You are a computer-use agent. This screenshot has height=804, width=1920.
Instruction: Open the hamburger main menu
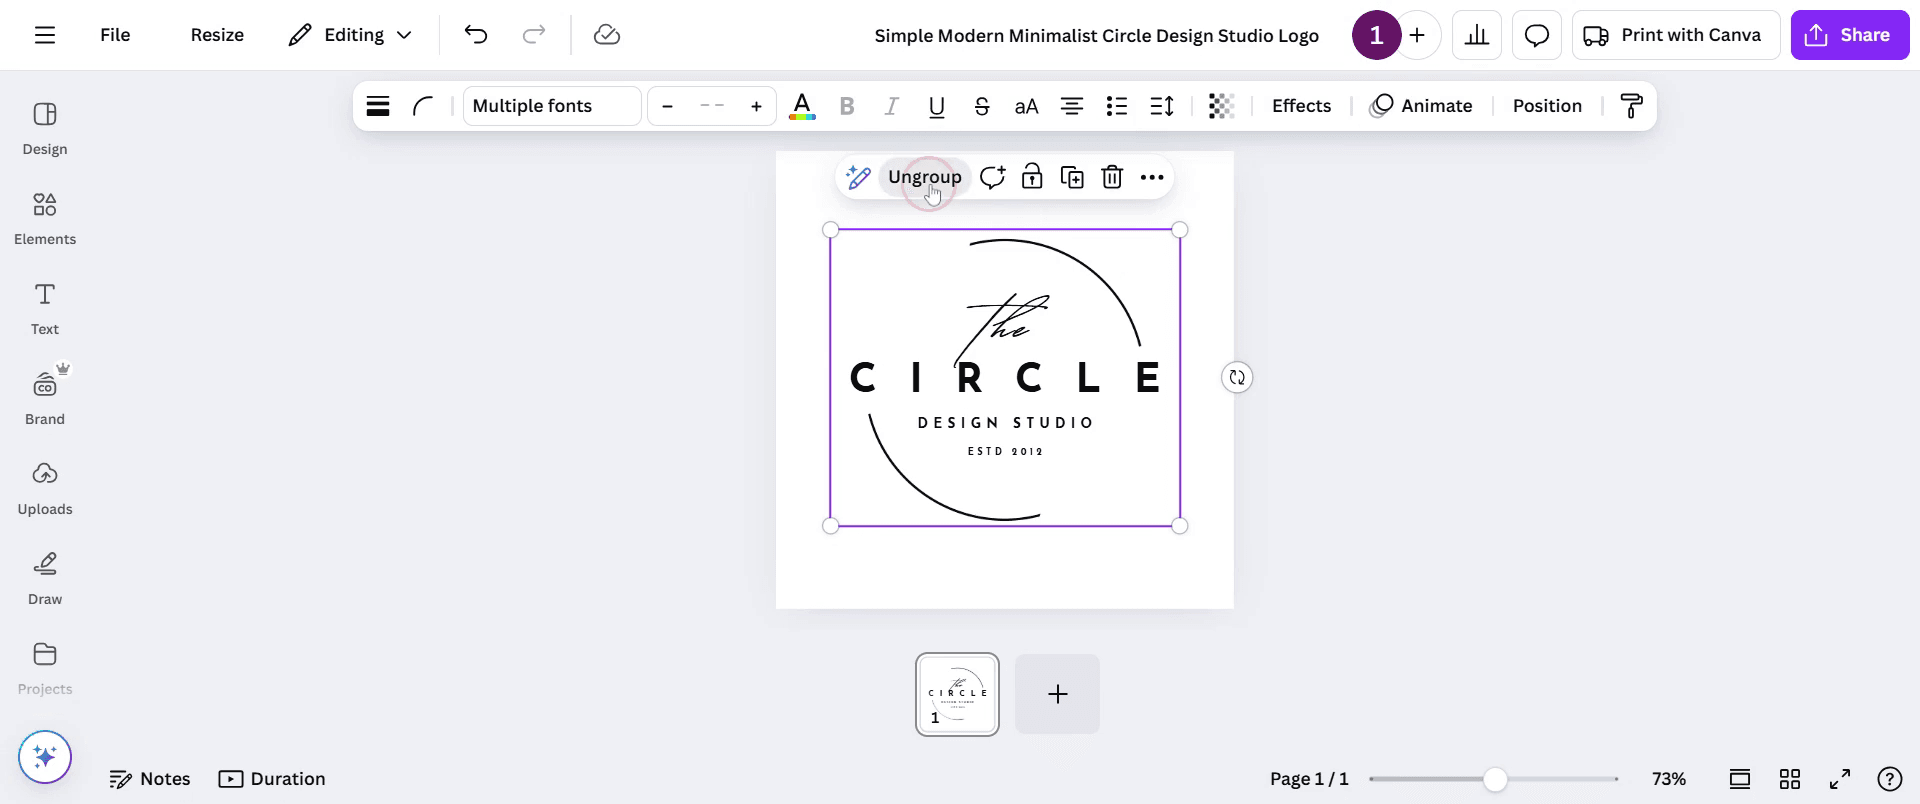point(45,35)
